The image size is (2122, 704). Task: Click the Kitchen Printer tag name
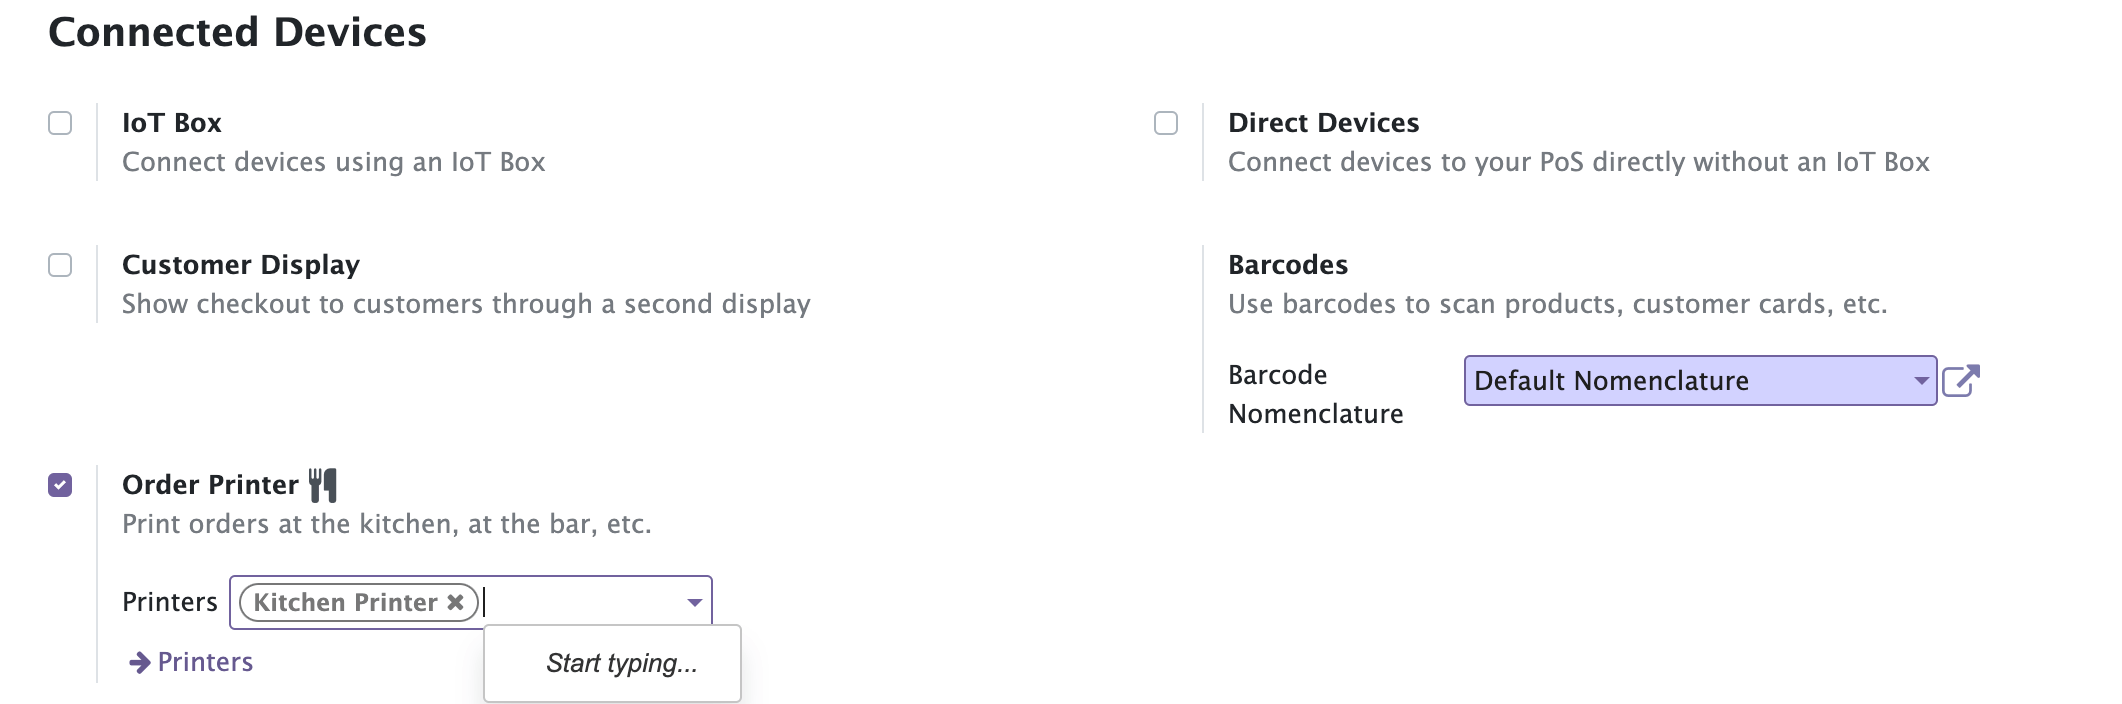point(345,602)
